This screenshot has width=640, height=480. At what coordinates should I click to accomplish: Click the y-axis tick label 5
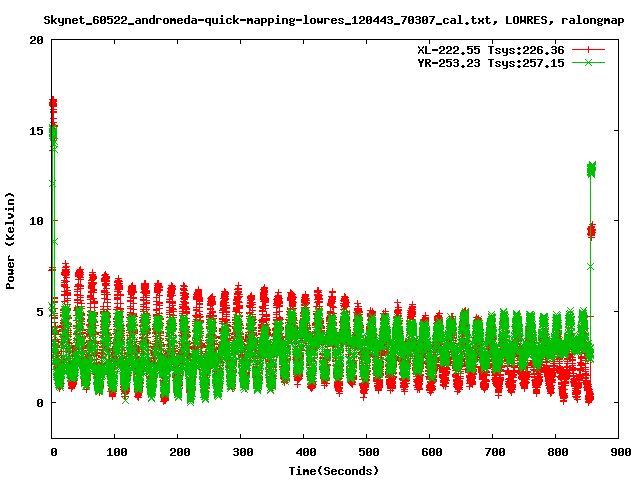click(x=40, y=312)
